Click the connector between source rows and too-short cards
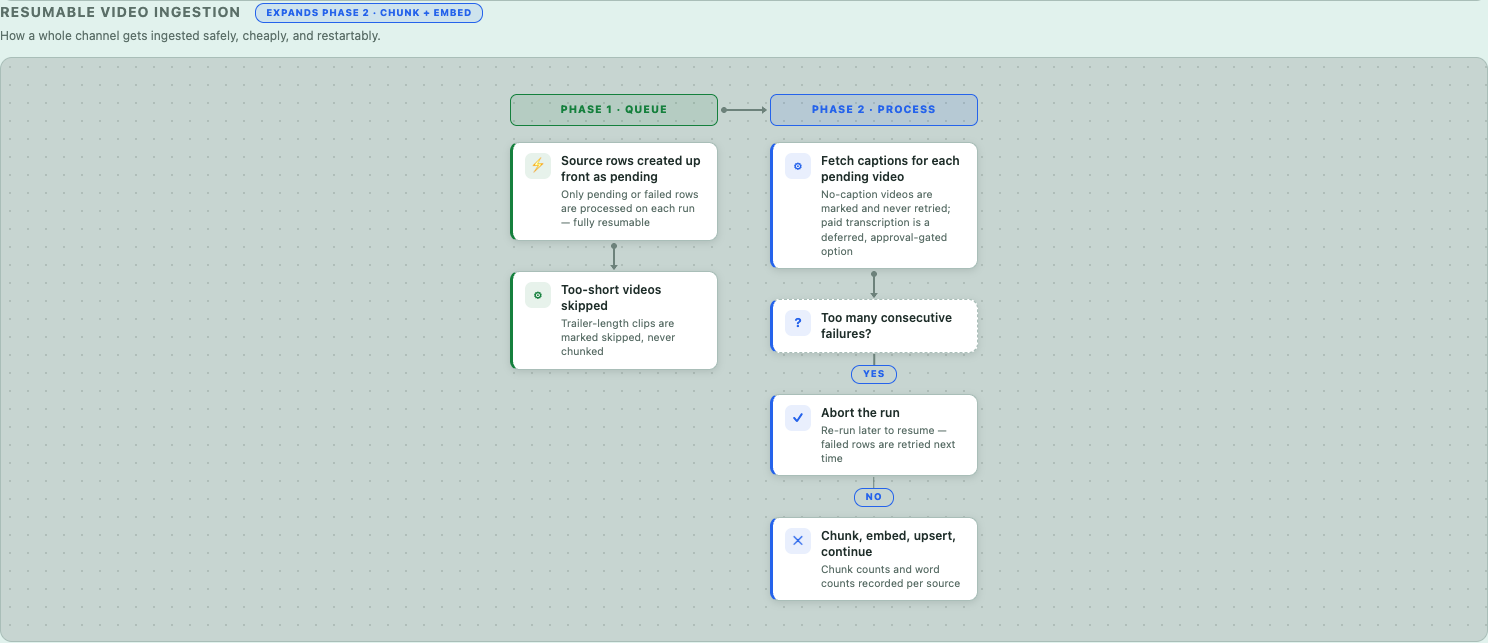Image resolution: width=1488 pixels, height=643 pixels. point(614,256)
